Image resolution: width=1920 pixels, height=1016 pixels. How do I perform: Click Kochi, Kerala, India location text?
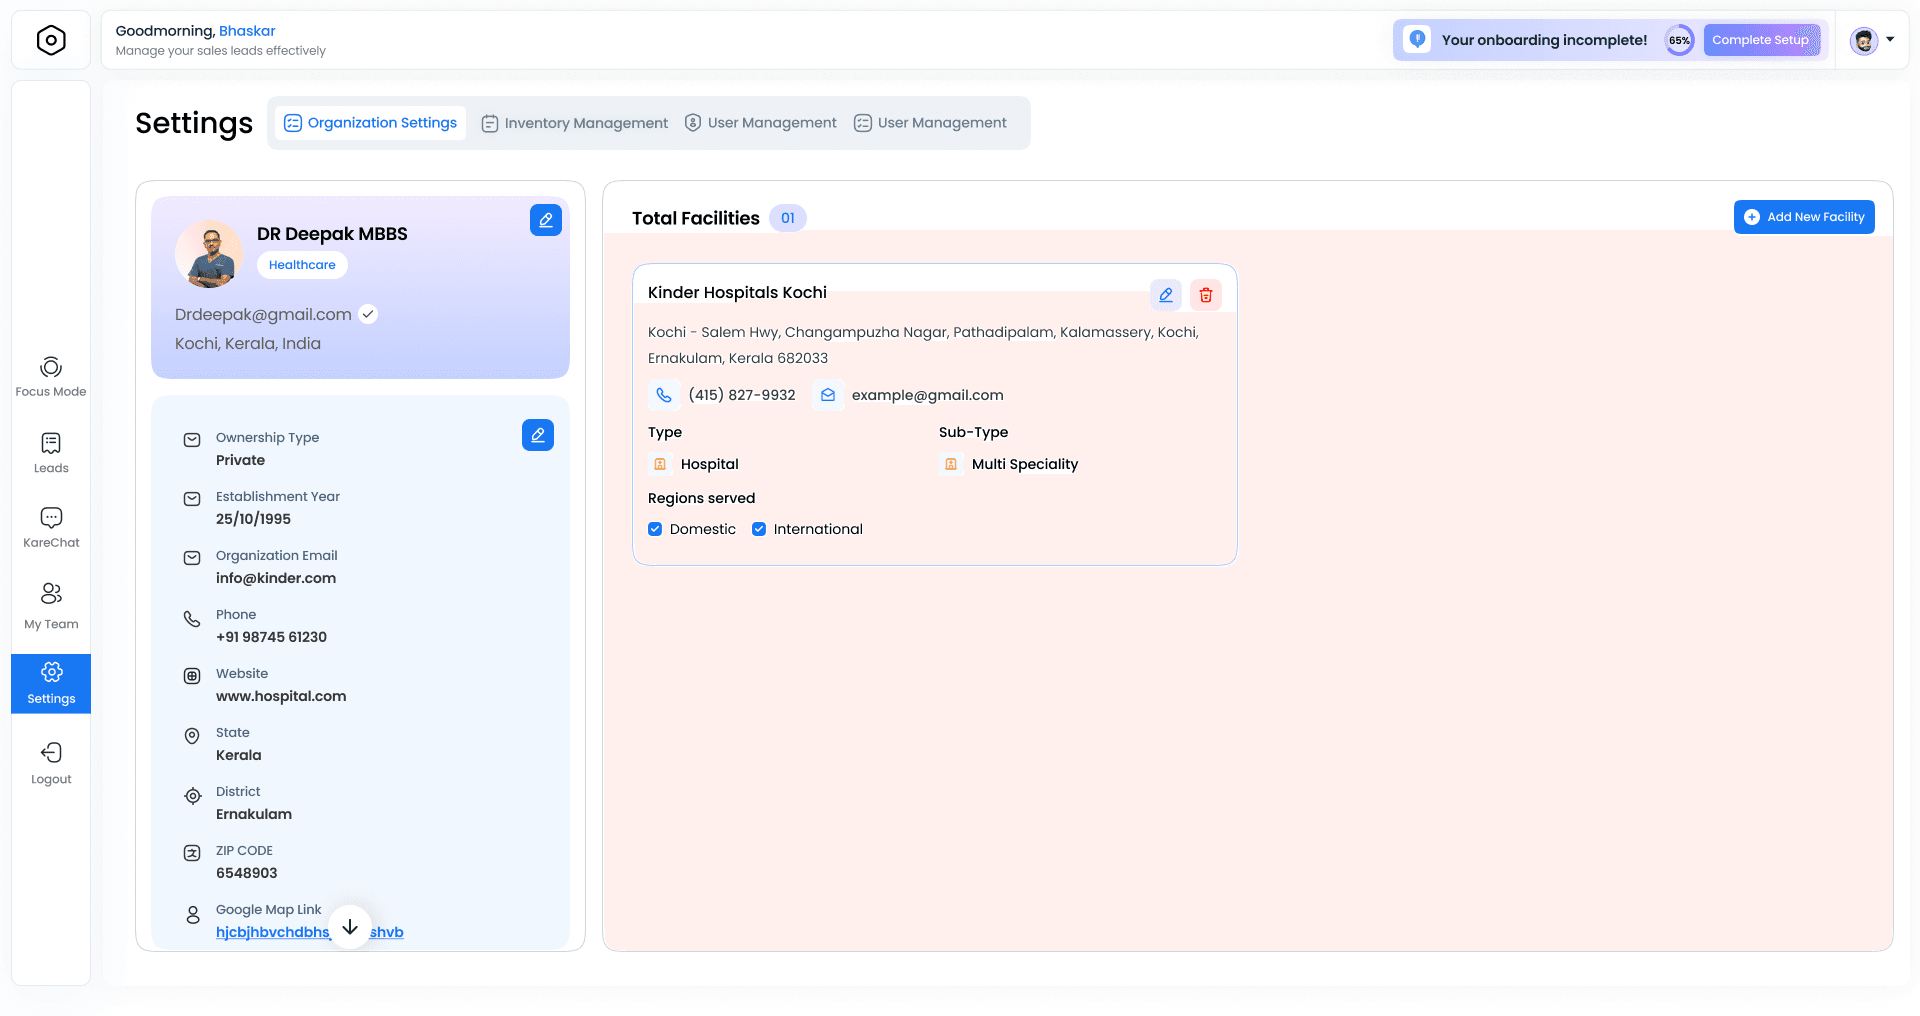click(x=248, y=343)
